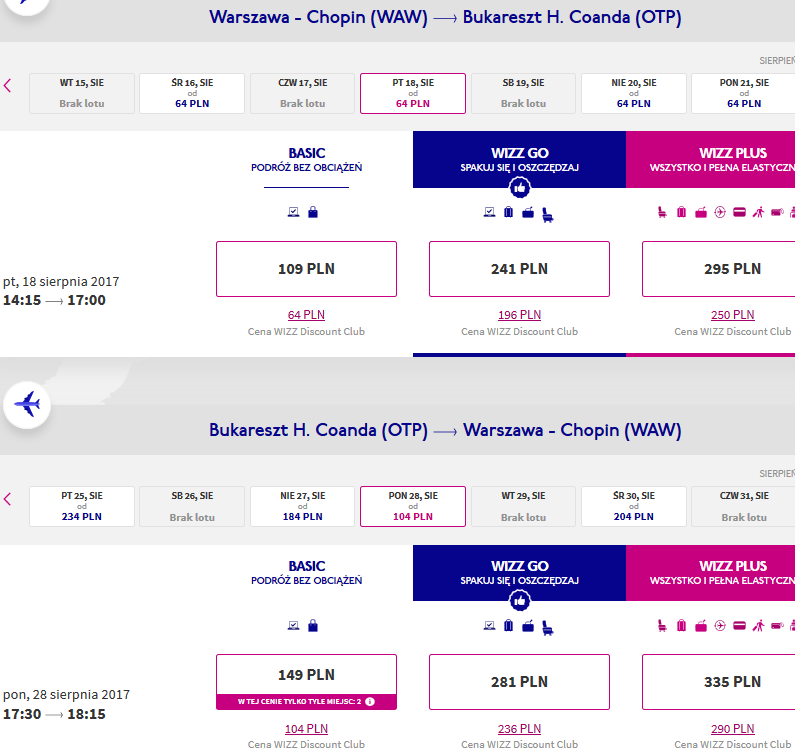The image size is (795, 751).
Task: Click airport check-in plane icon in outbound WIZZ PLUS
Action: click(x=720, y=212)
